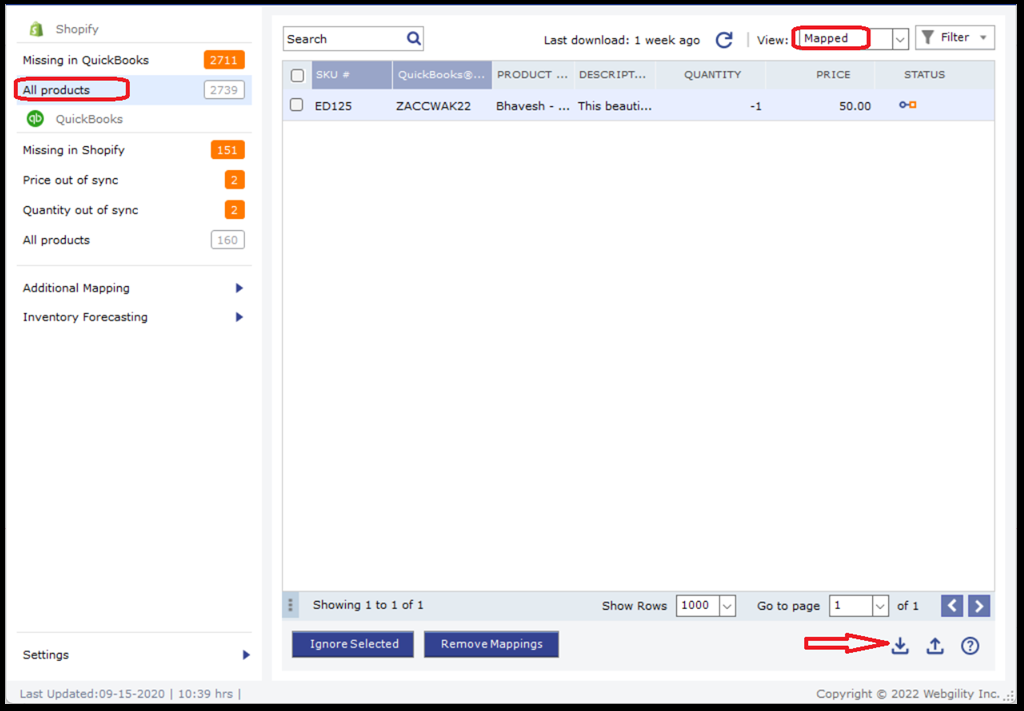The height and width of the screenshot is (711, 1024).
Task: Sort by the PRICE column header
Action: (x=821, y=75)
